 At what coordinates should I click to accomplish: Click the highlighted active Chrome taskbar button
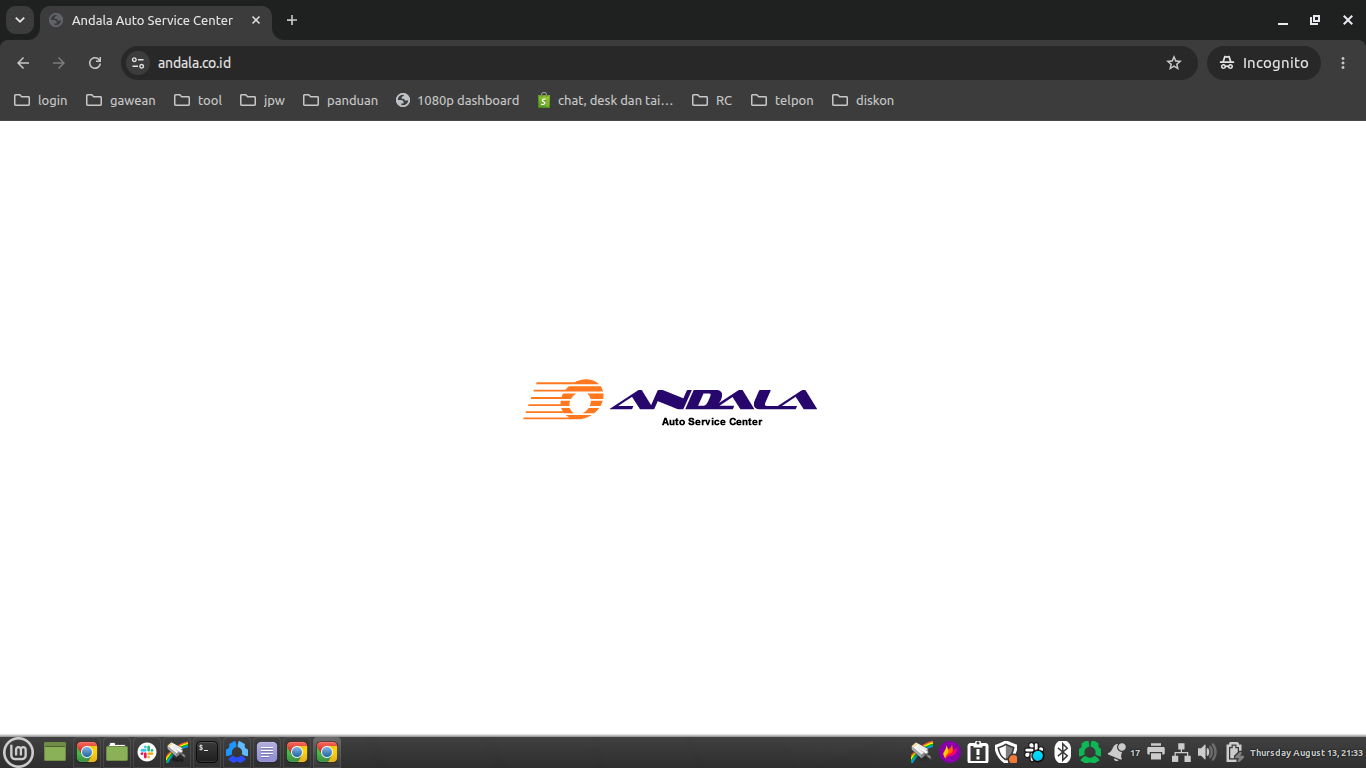[x=327, y=752]
